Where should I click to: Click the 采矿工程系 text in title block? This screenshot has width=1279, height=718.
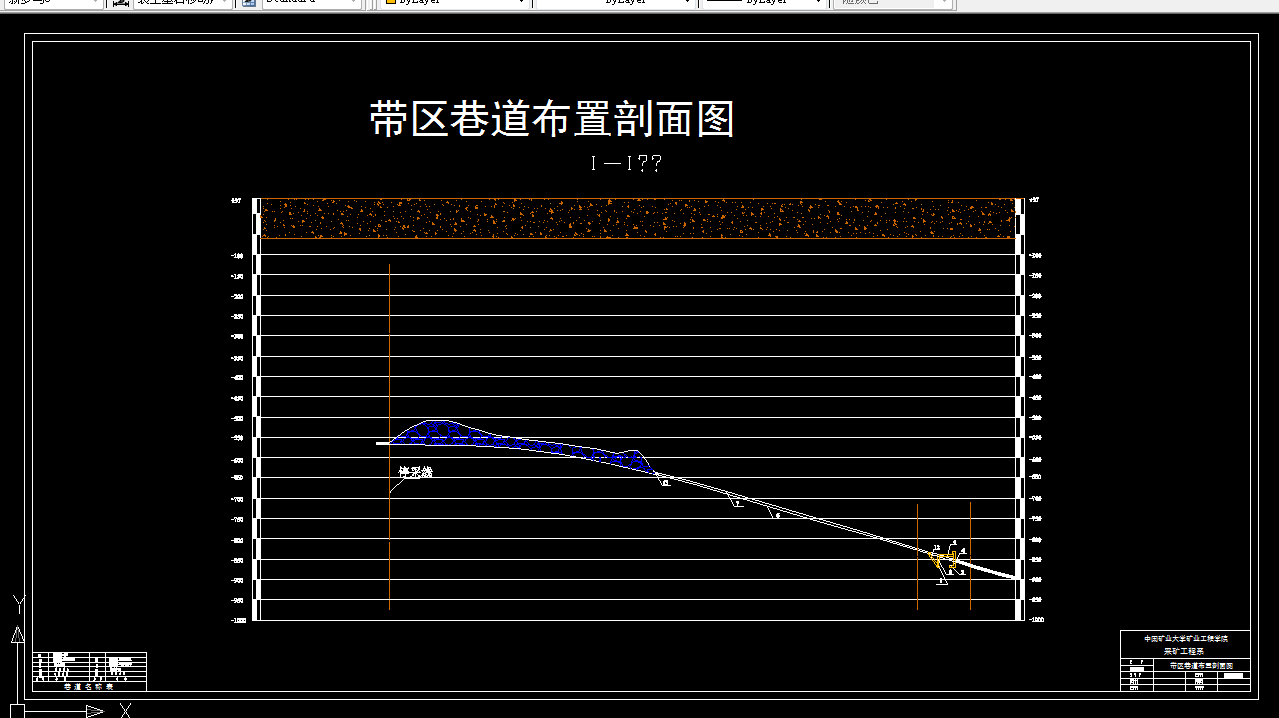pos(1185,651)
